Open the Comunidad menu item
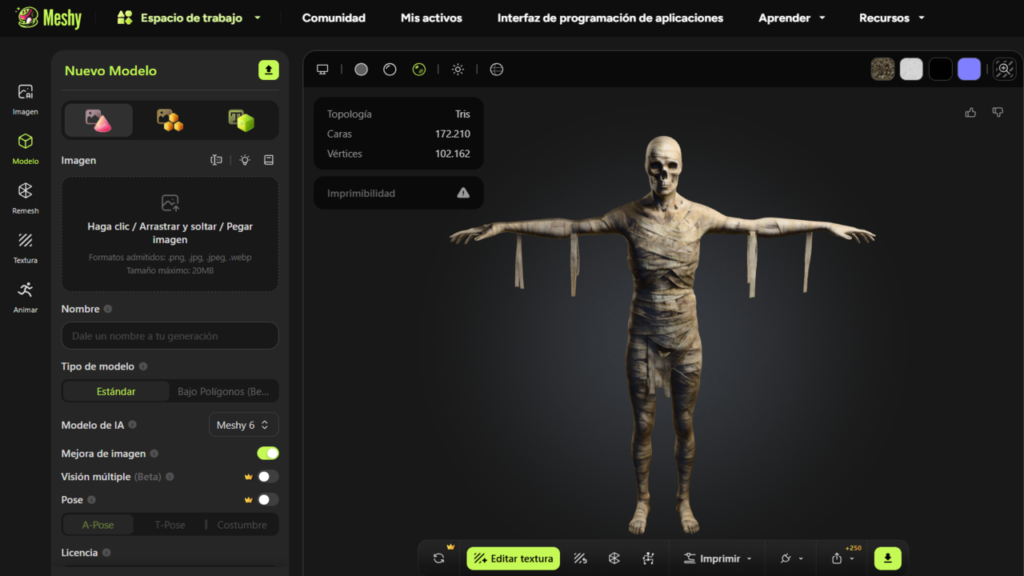The height and width of the screenshot is (576, 1024). tap(334, 18)
